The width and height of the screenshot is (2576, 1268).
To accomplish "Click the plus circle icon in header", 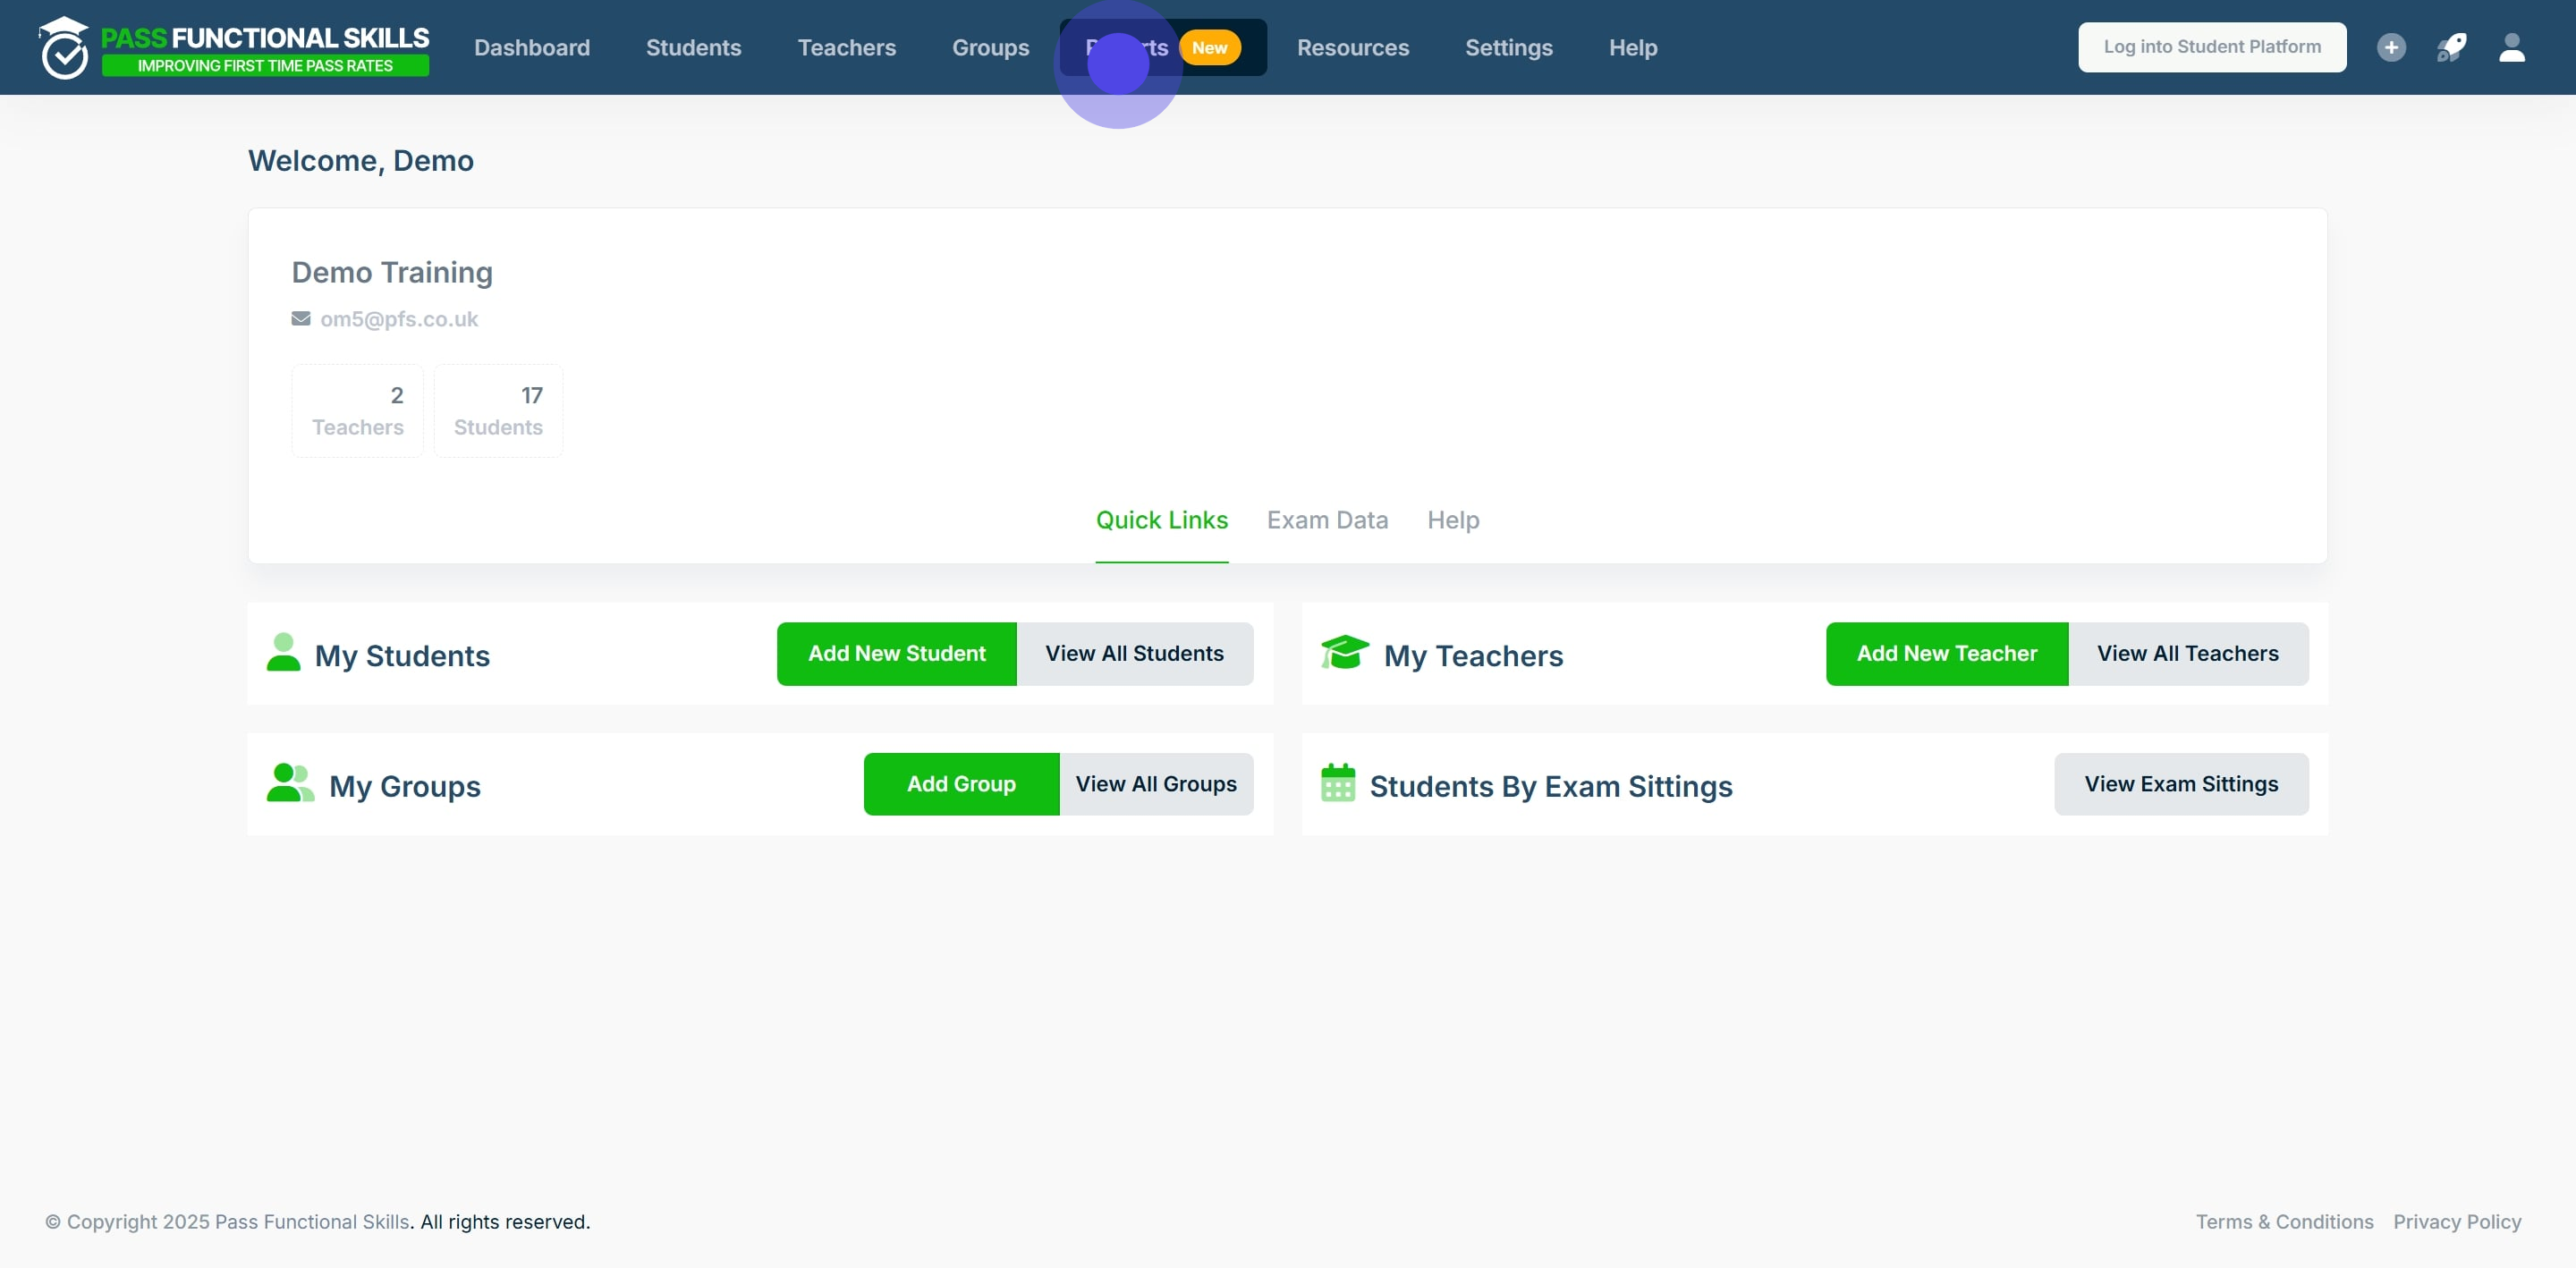I will [x=2391, y=47].
